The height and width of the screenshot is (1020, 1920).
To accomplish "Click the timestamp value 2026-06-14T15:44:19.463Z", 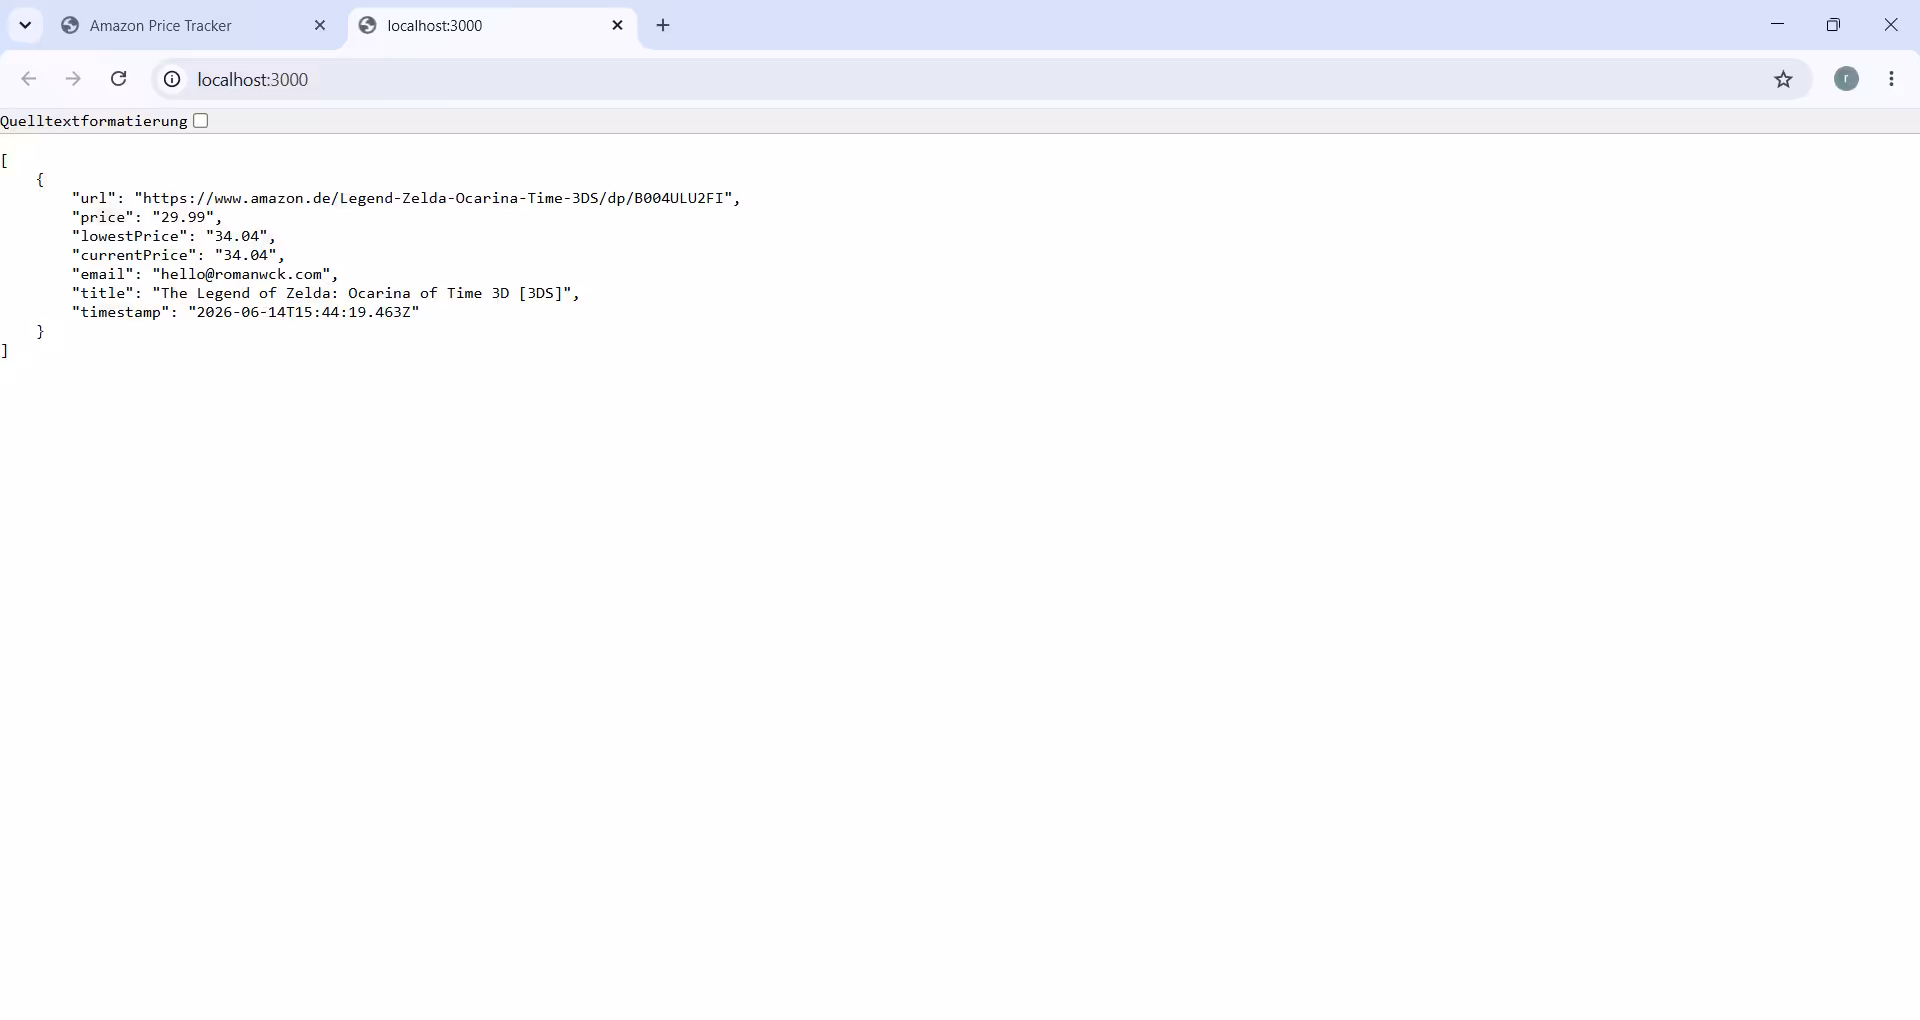I will (x=304, y=312).
